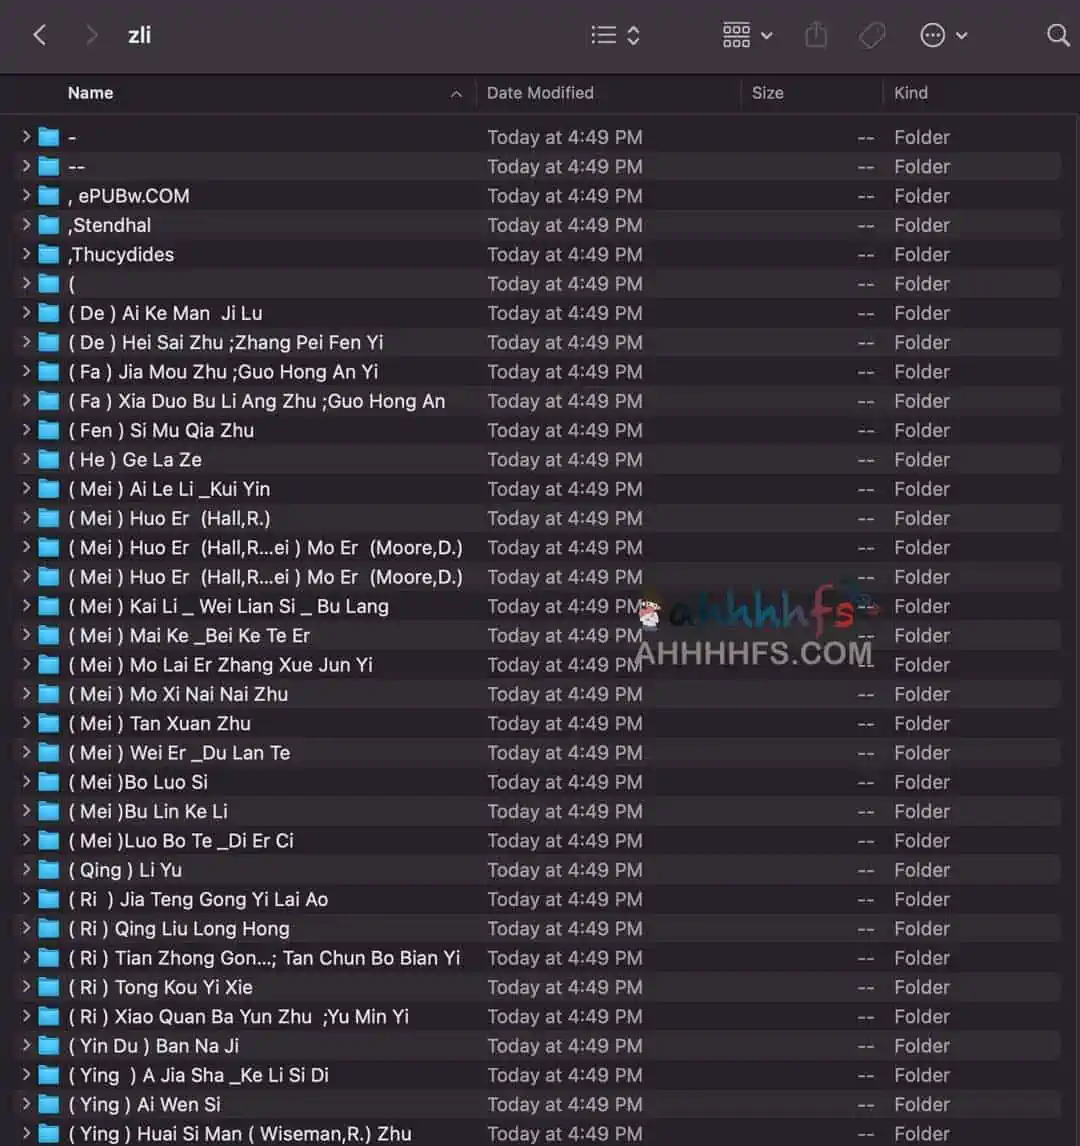Click the Search magnifier icon
Image resolution: width=1080 pixels, height=1146 pixels.
[x=1057, y=36]
